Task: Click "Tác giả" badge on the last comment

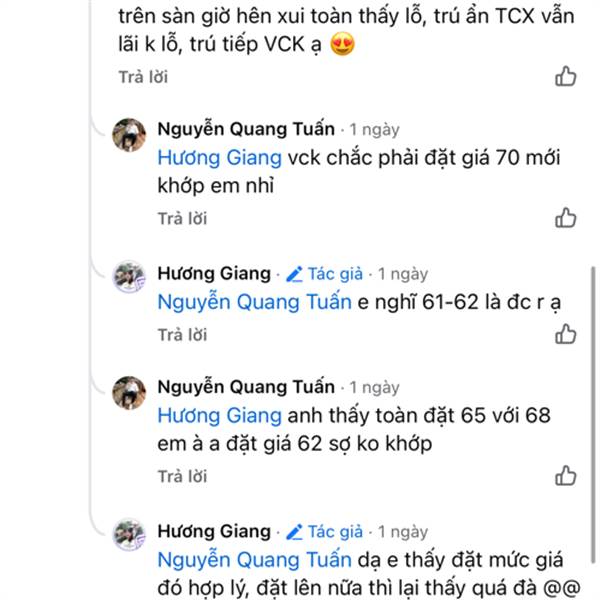Action: [325, 531]
